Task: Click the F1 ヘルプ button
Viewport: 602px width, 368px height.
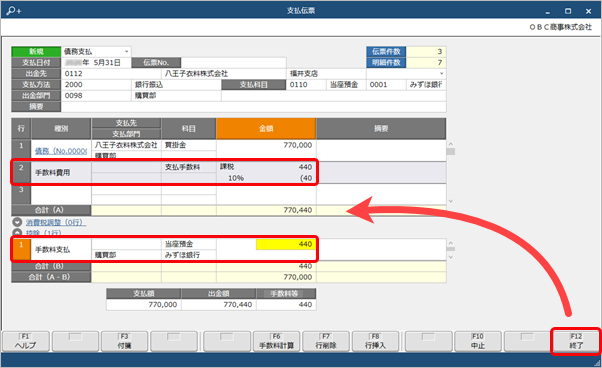Action: pyautogui.click(x=26, y=341)
